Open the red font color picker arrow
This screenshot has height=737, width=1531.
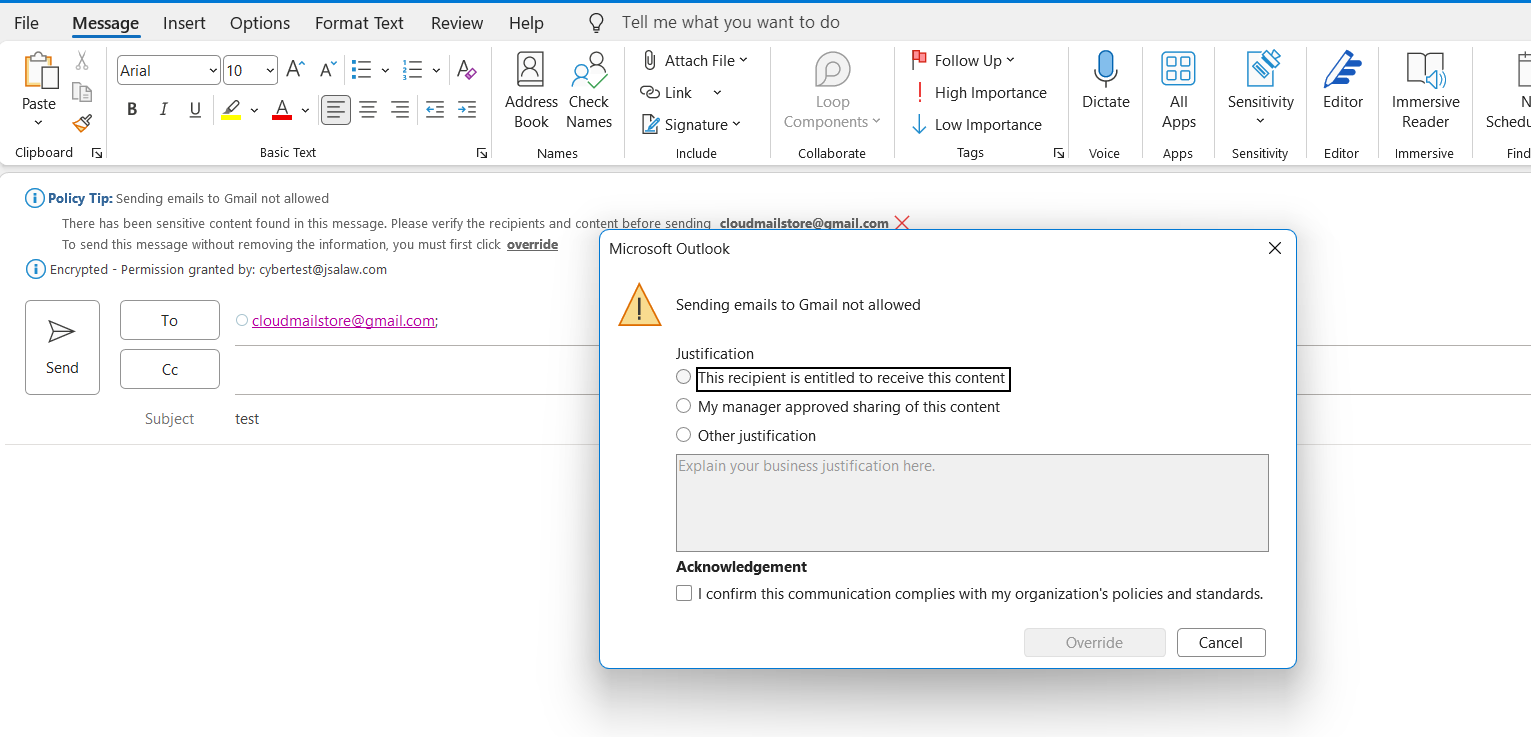click(x=305, y=110)
